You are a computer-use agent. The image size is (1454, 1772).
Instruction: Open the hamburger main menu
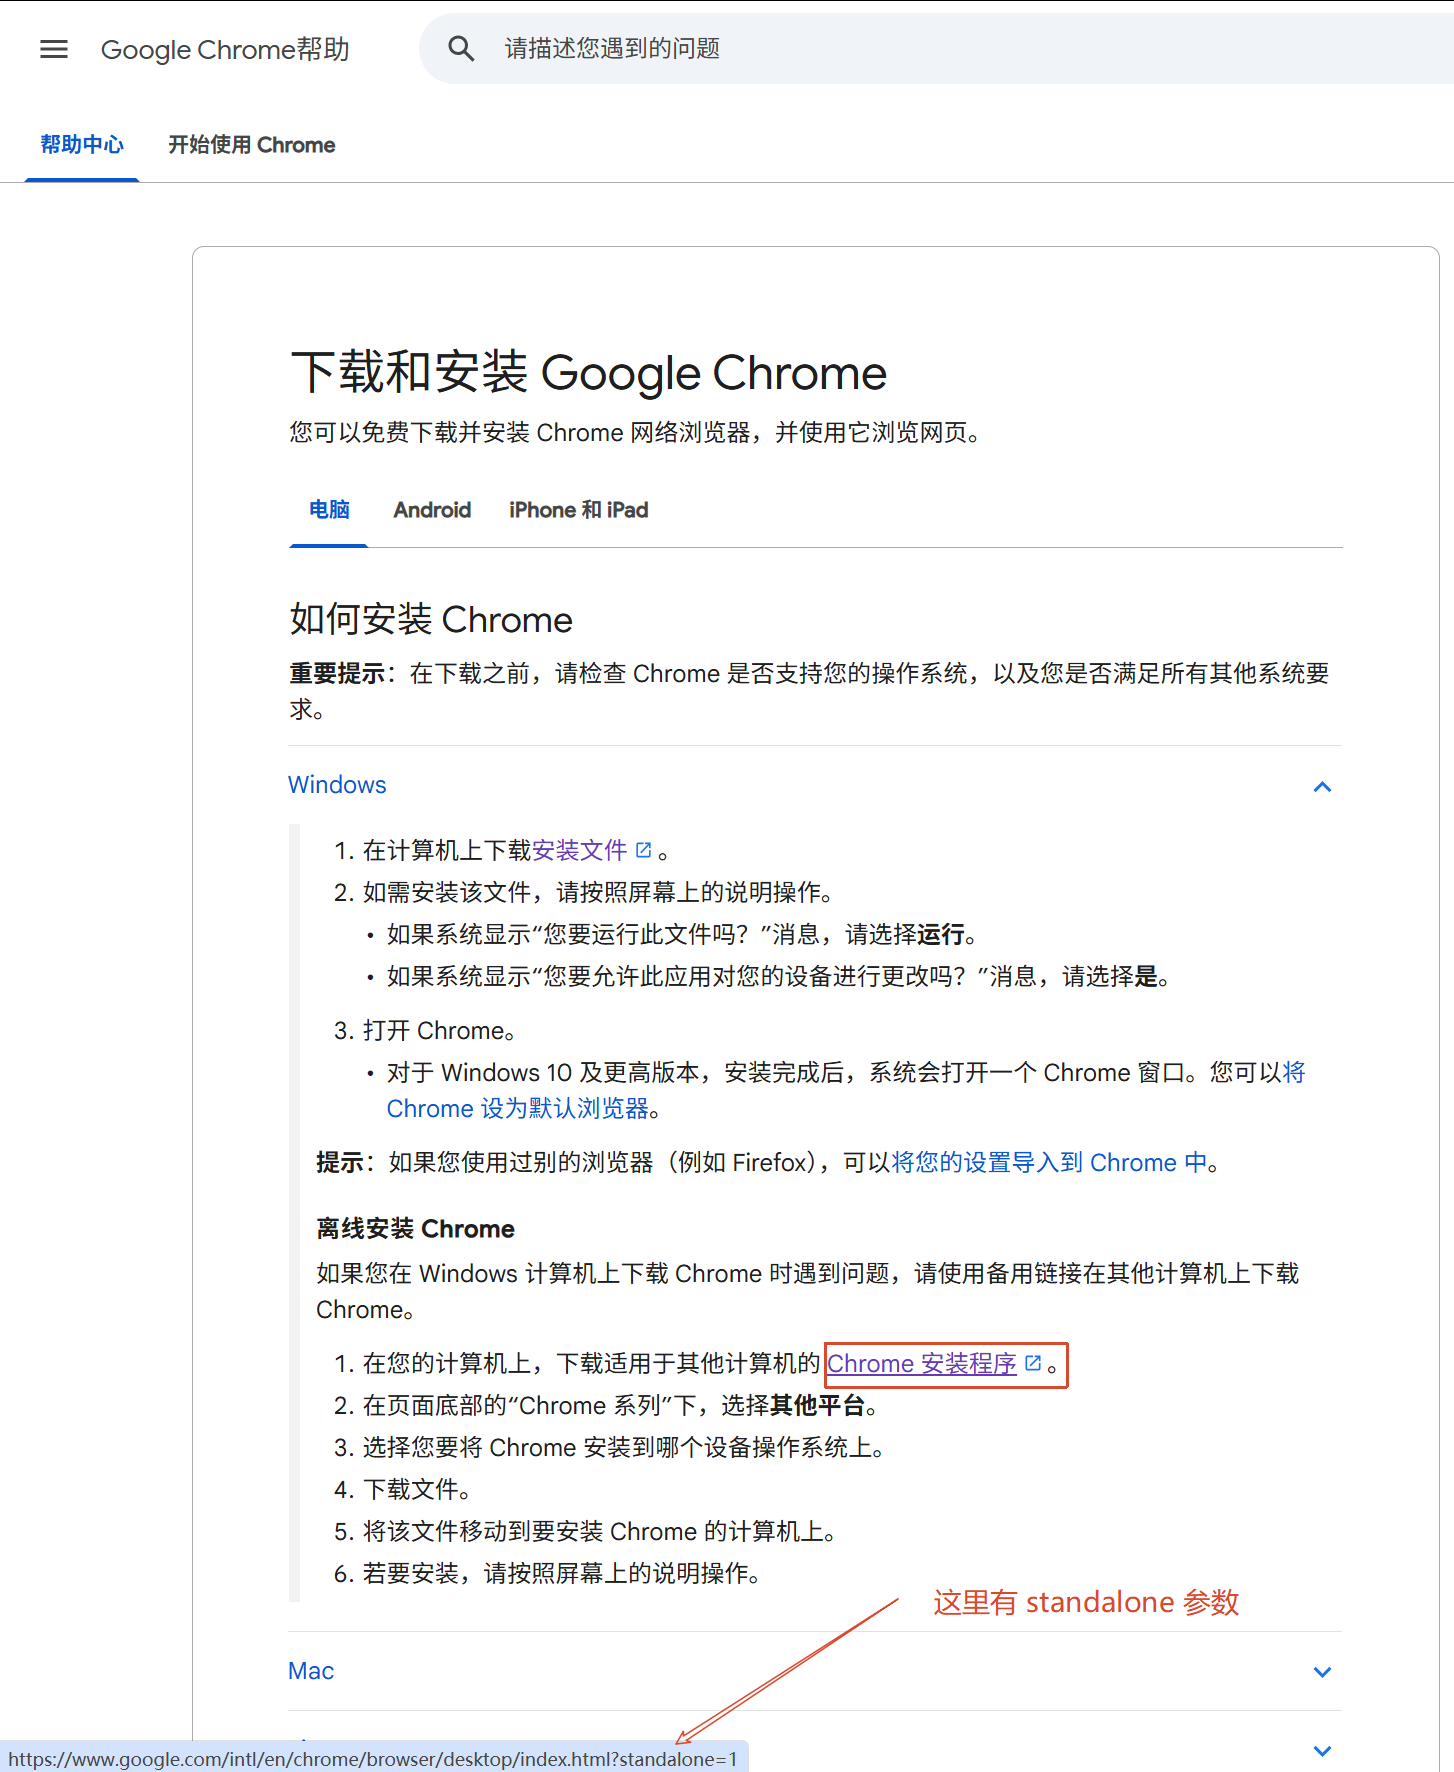[54, 49]
